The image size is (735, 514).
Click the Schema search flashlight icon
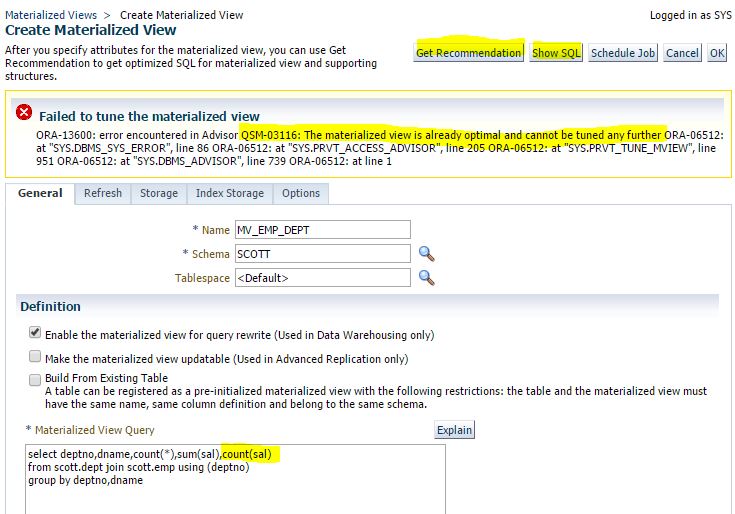426,254
